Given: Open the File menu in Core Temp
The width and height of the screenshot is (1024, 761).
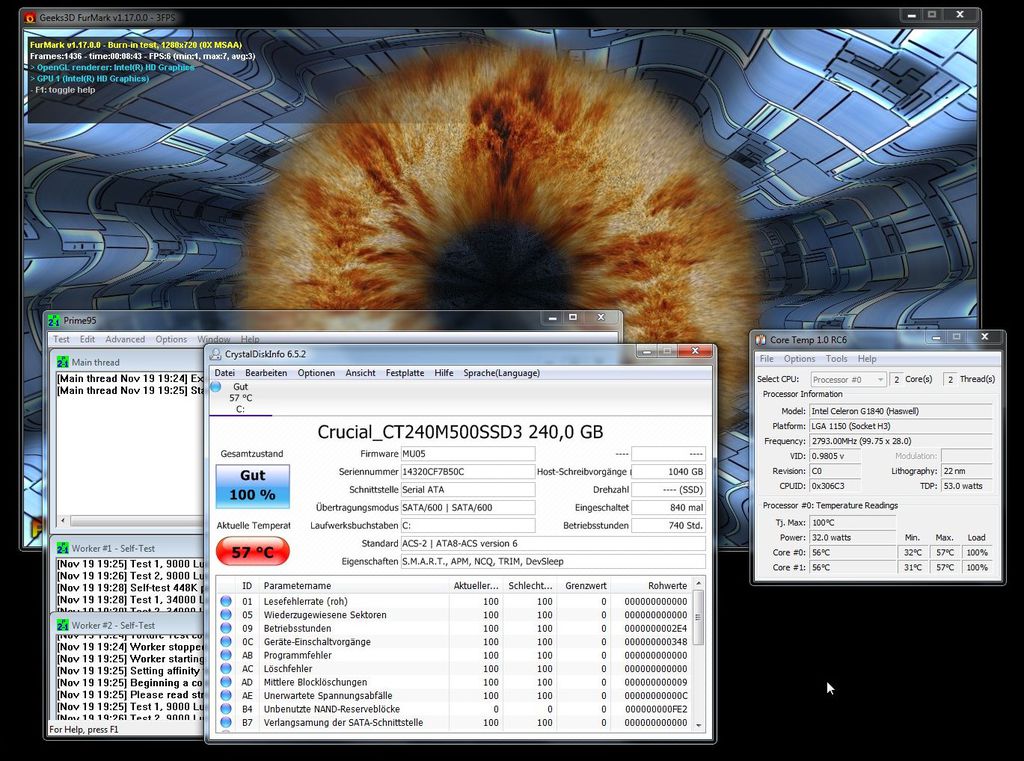Looking at the screenshot, I should pyautogui.click(x=767, y=359).
